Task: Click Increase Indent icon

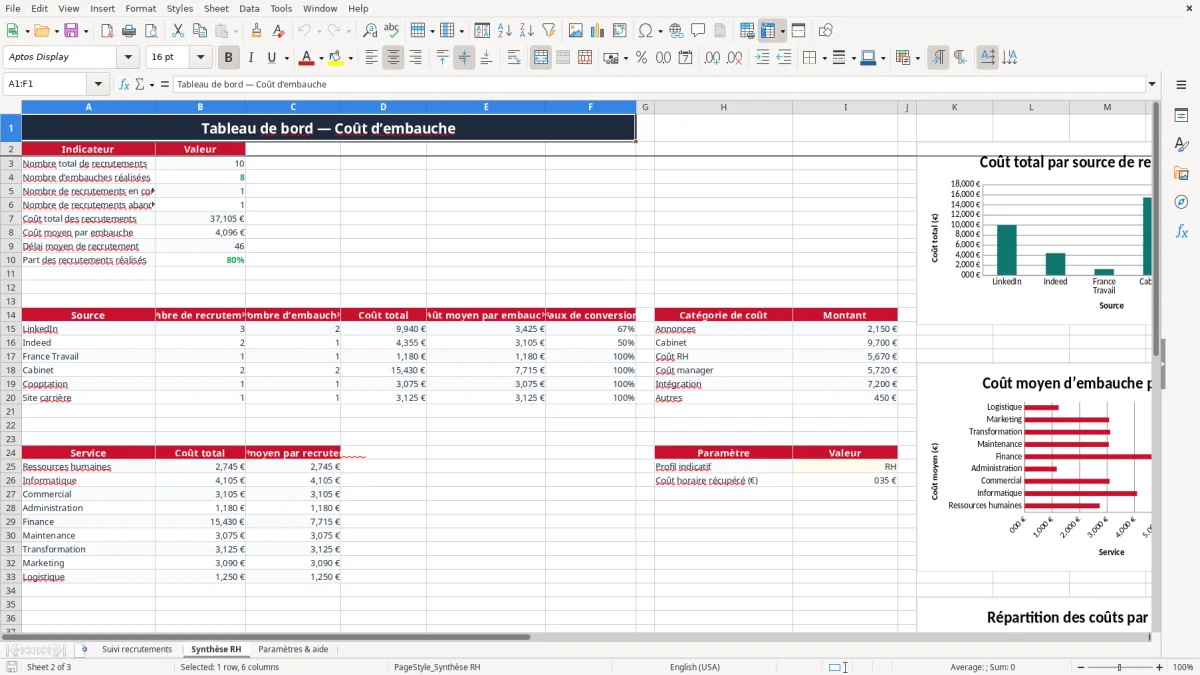Action: [x=762, y=58]
